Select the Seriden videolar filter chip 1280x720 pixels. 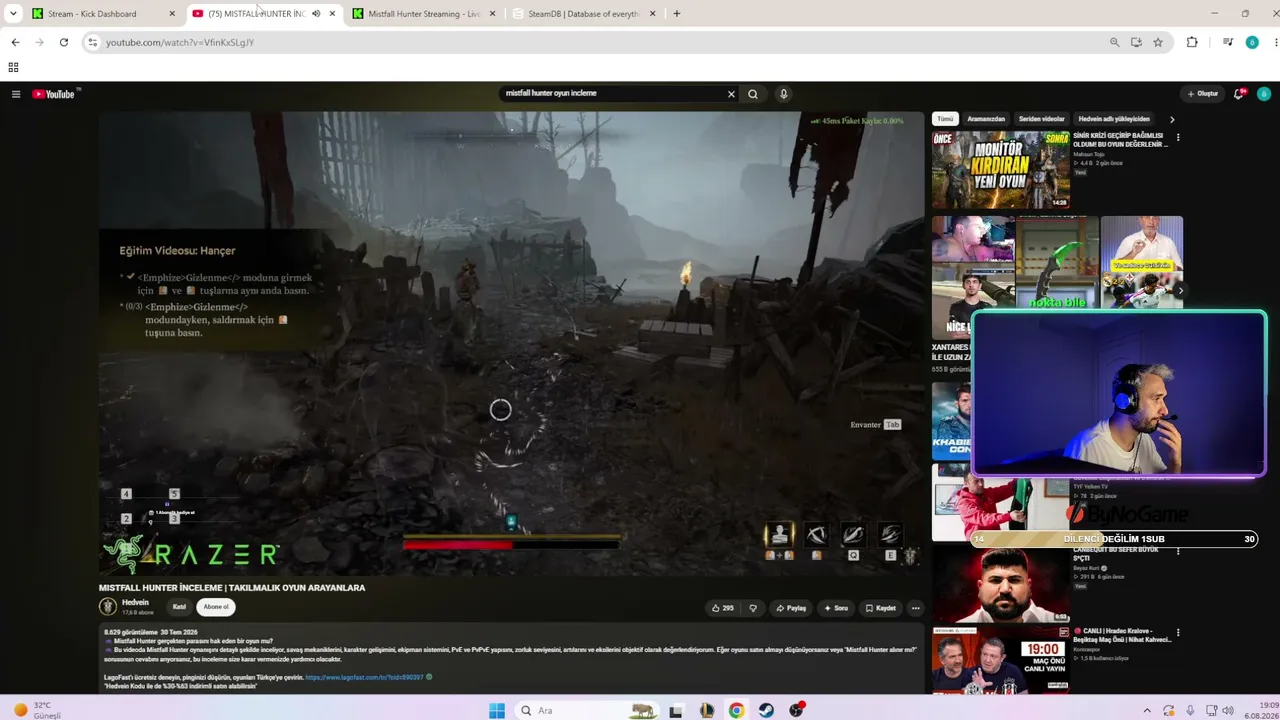1042,119
